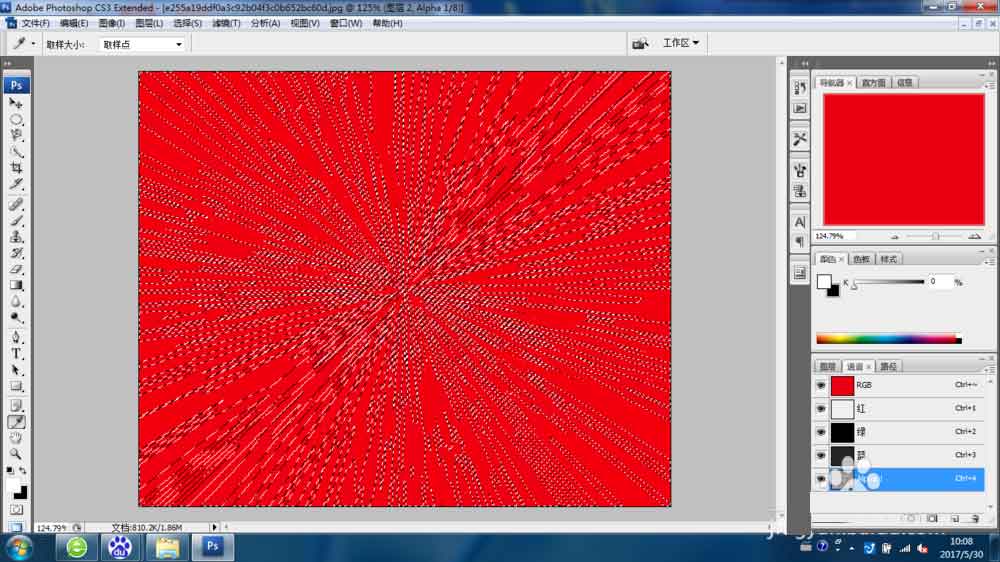Open the 文件(F) menu
This screenshot has width=1000, height=562.
35,23
